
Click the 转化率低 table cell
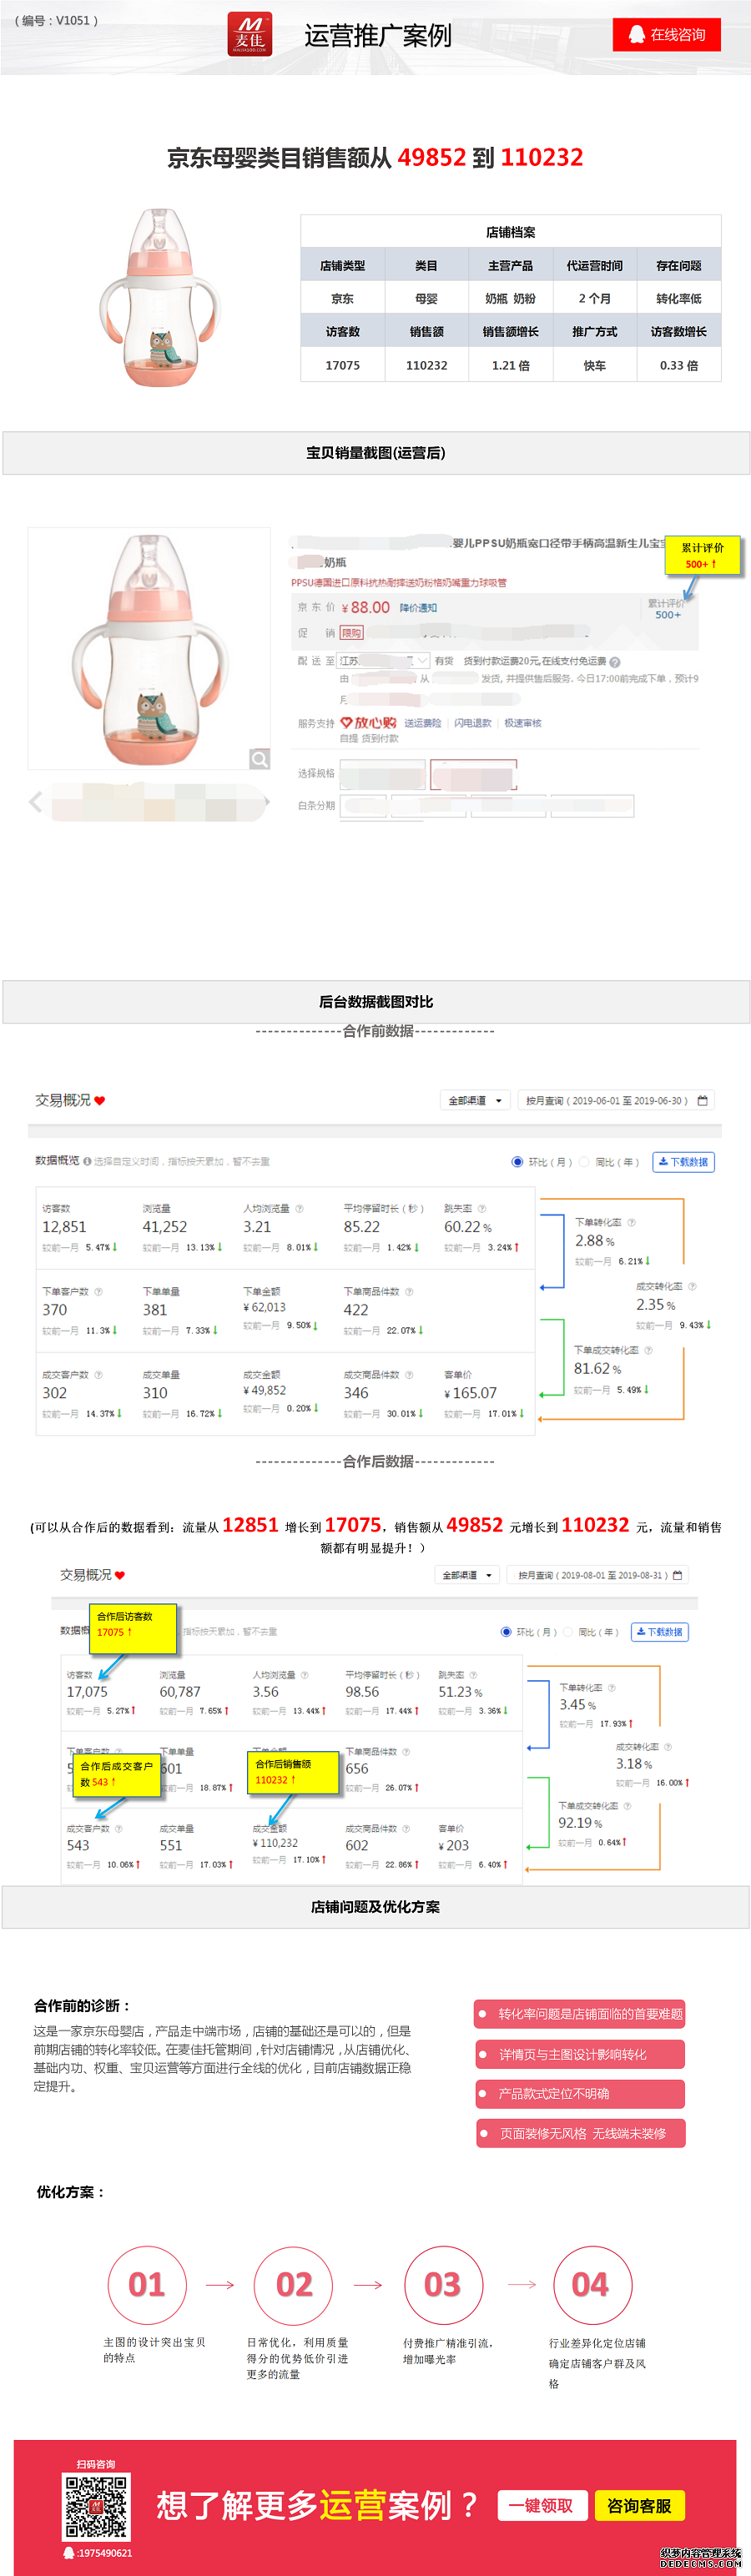coord(679,299)
